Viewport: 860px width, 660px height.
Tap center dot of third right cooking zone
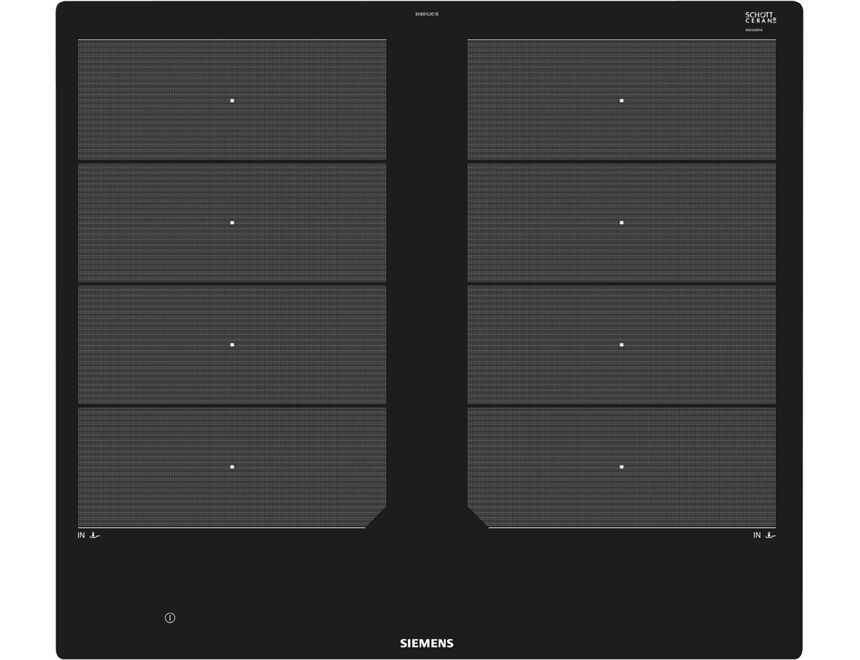[x=621, y=344]
